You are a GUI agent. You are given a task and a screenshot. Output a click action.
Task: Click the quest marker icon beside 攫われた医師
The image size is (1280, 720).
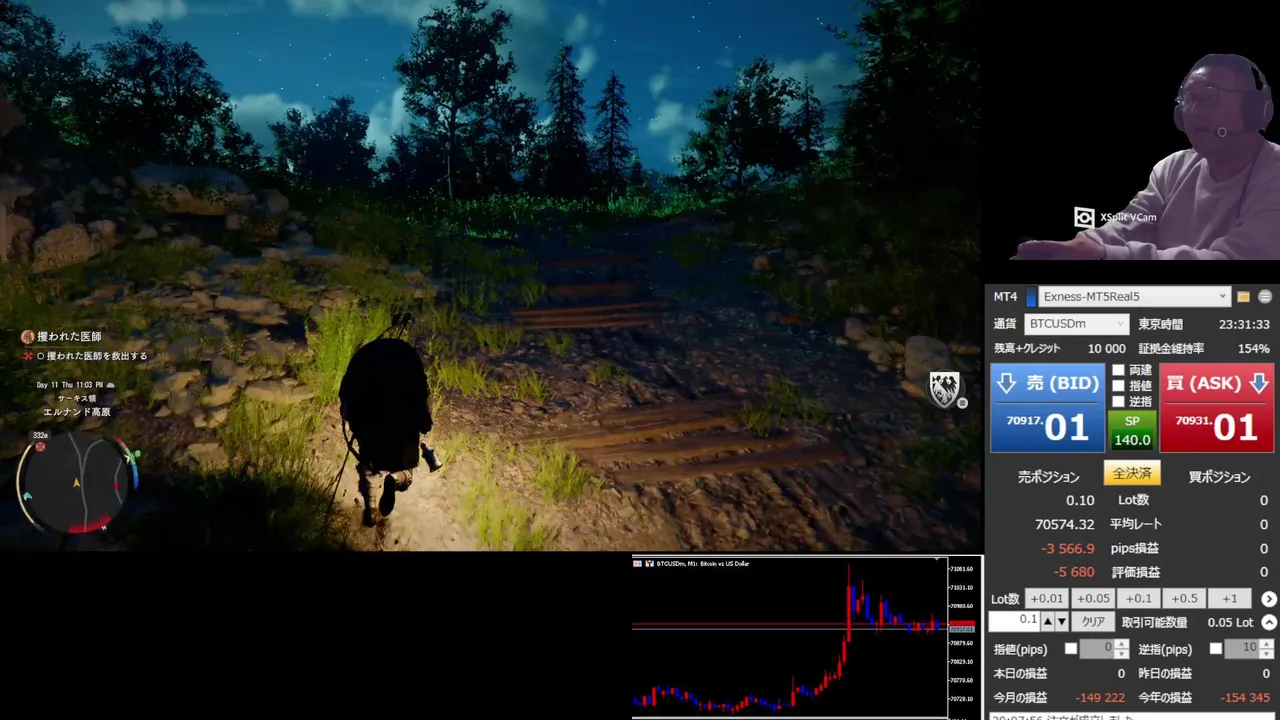pos(28,337)
